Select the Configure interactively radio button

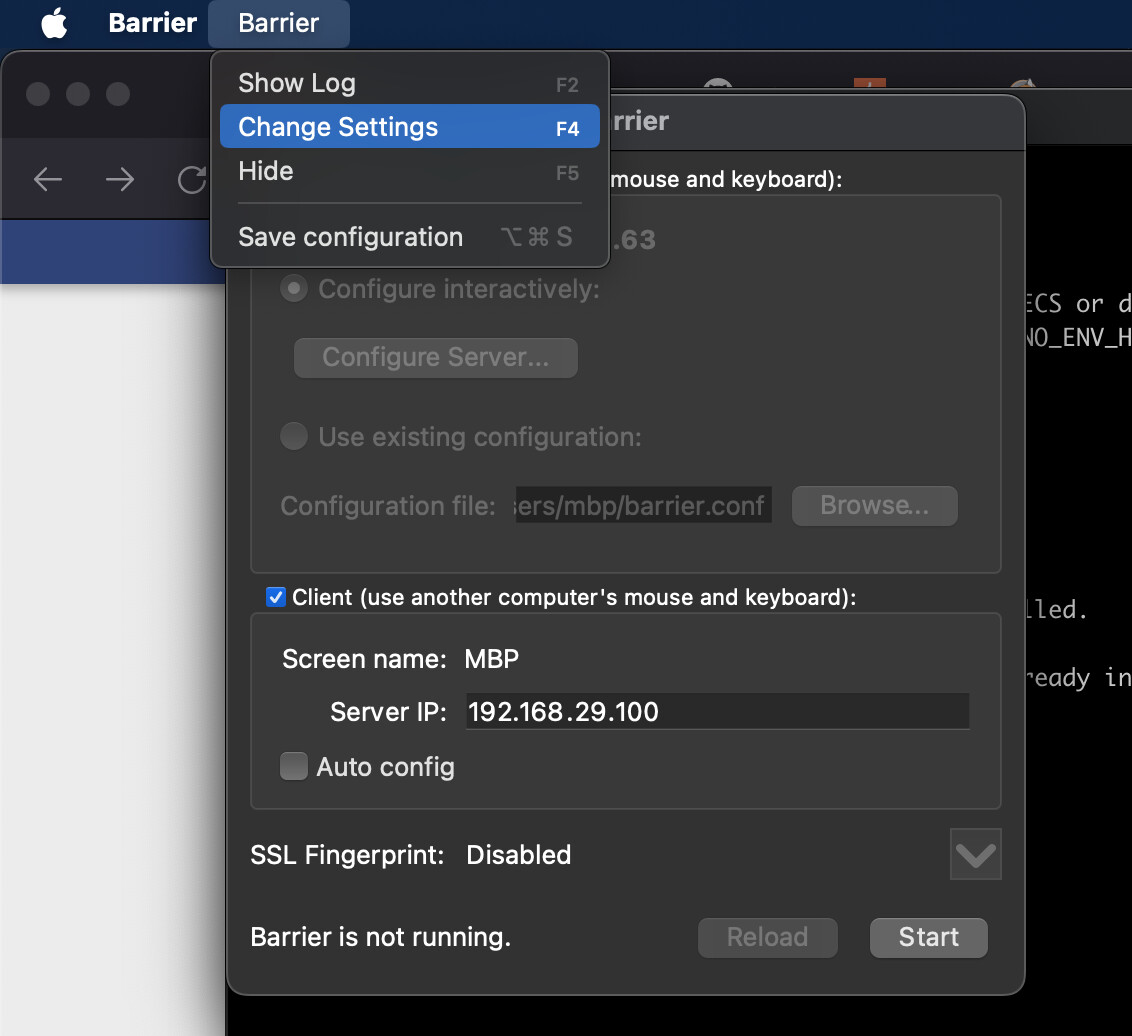(x=293, y=288)
